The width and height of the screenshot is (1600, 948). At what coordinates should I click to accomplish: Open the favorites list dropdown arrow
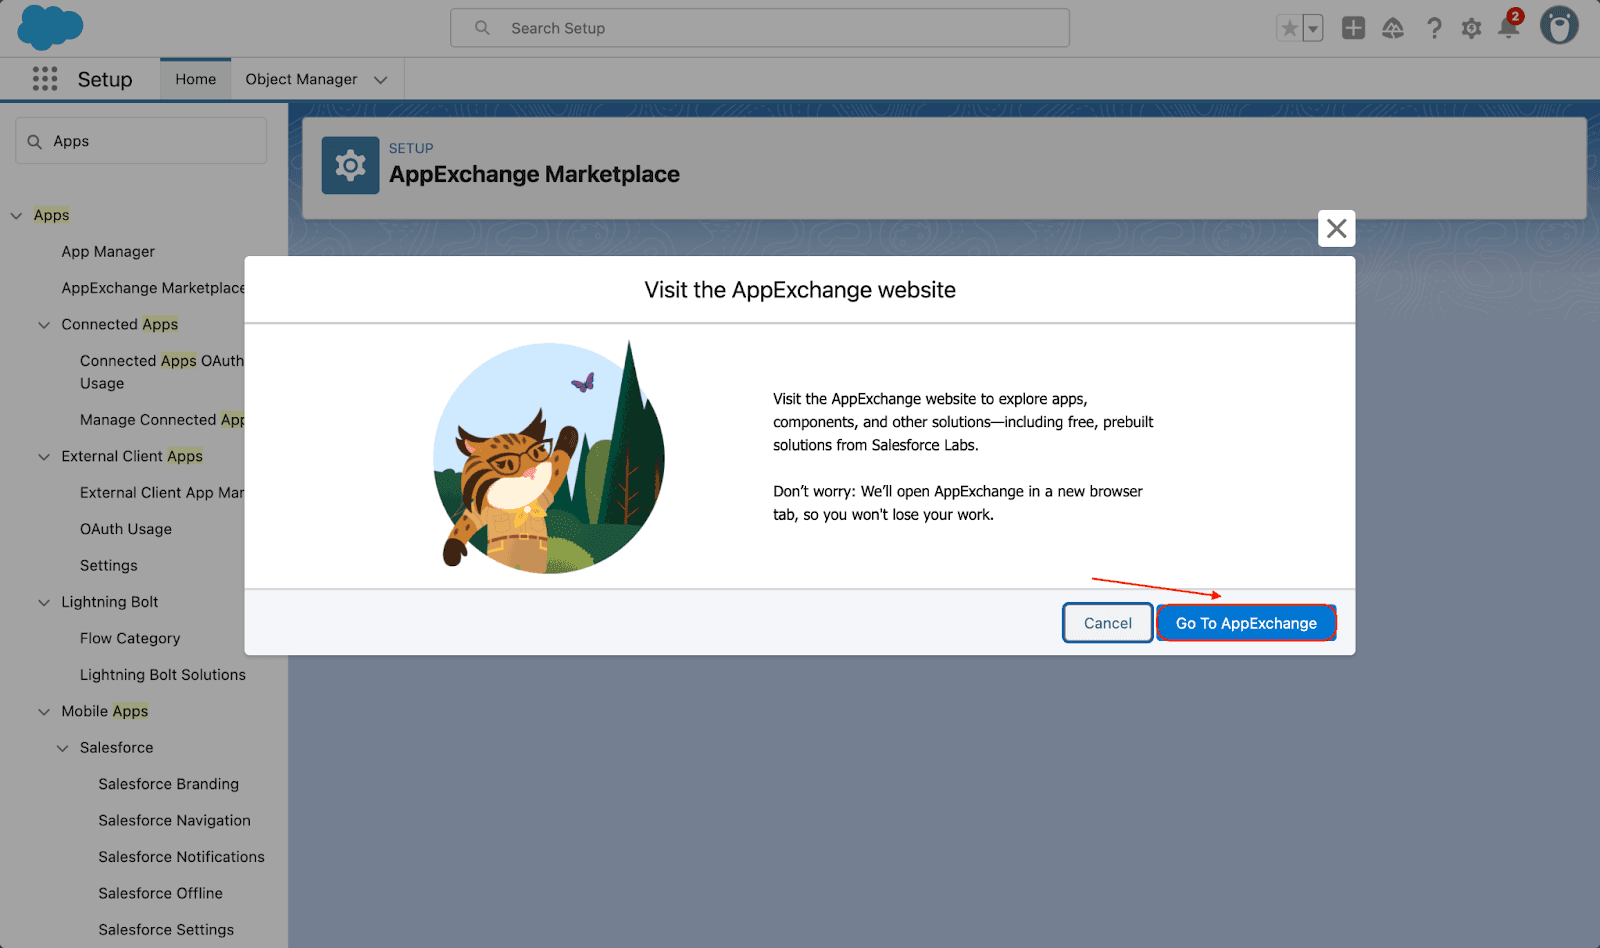coord(1313,28)
